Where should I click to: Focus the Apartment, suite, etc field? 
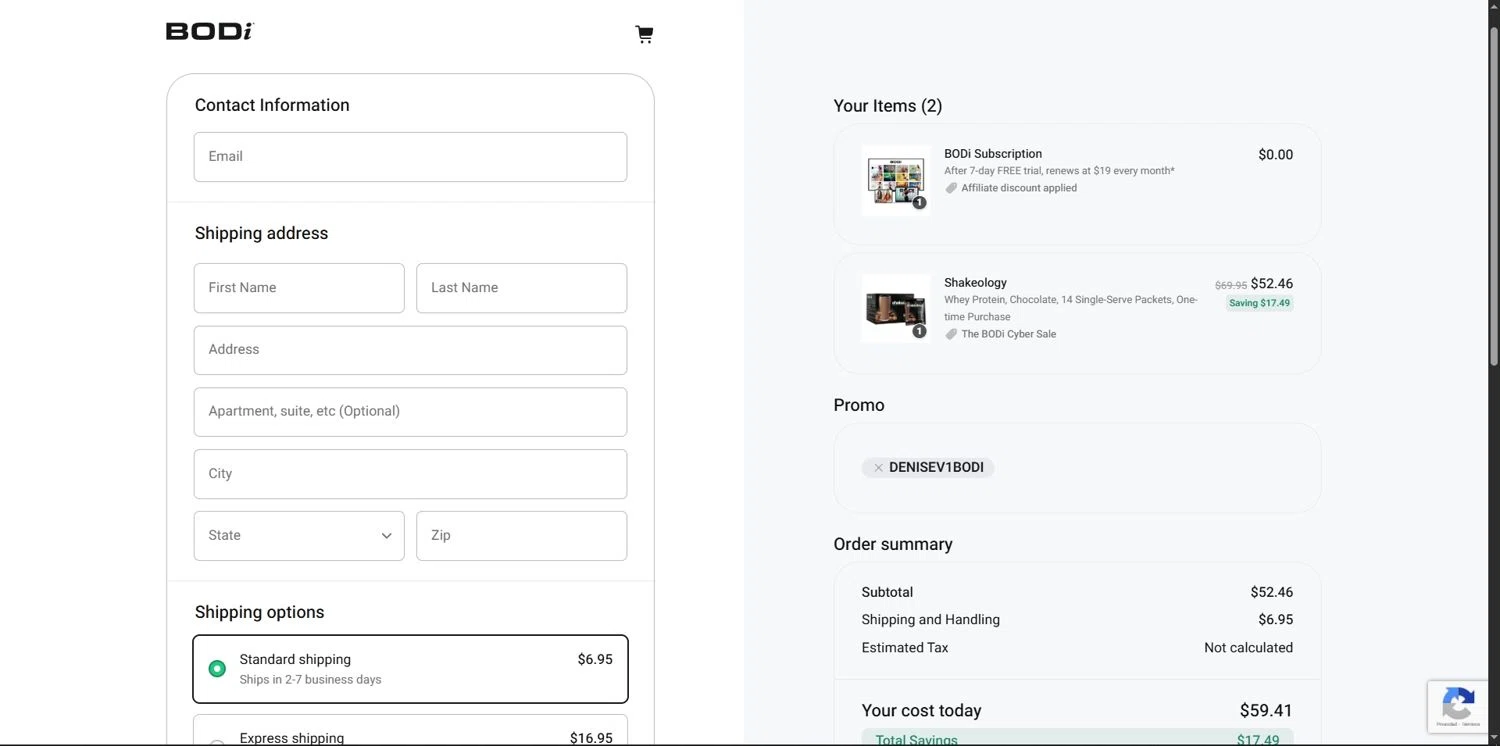coord(410,412)
